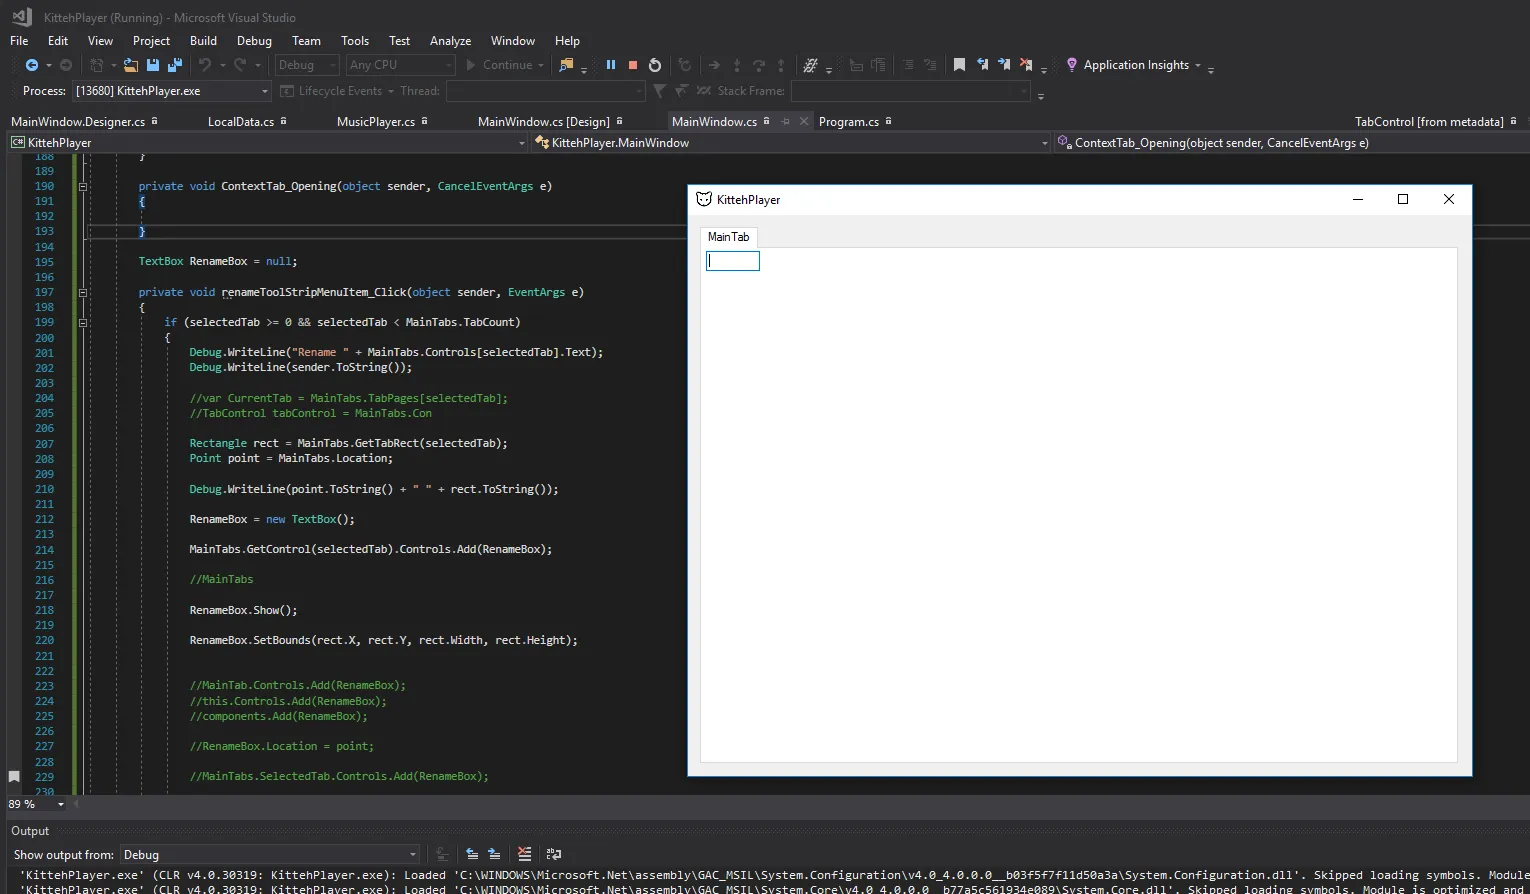This screenshot has width=1530, height=894.
Task: Restart the debug session
Action: pos(655,65)
